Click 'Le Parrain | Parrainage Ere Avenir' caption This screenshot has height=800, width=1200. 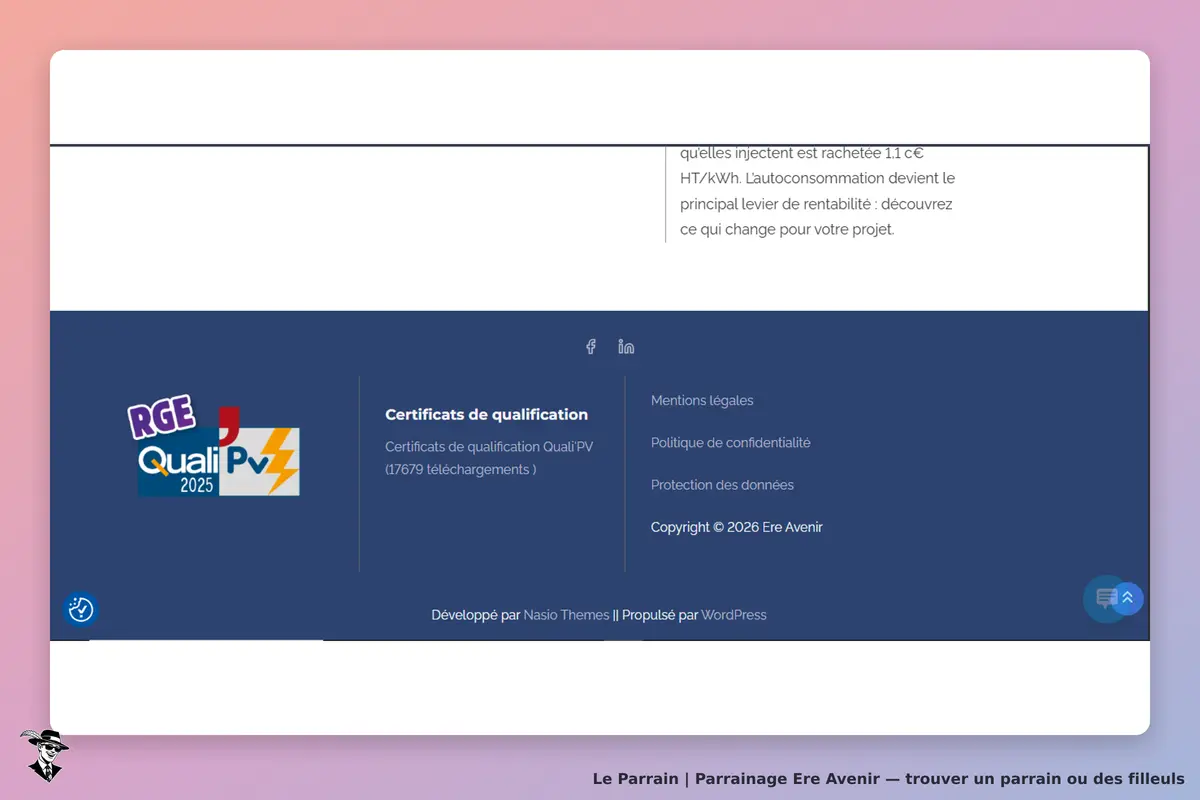pos(889,778)
